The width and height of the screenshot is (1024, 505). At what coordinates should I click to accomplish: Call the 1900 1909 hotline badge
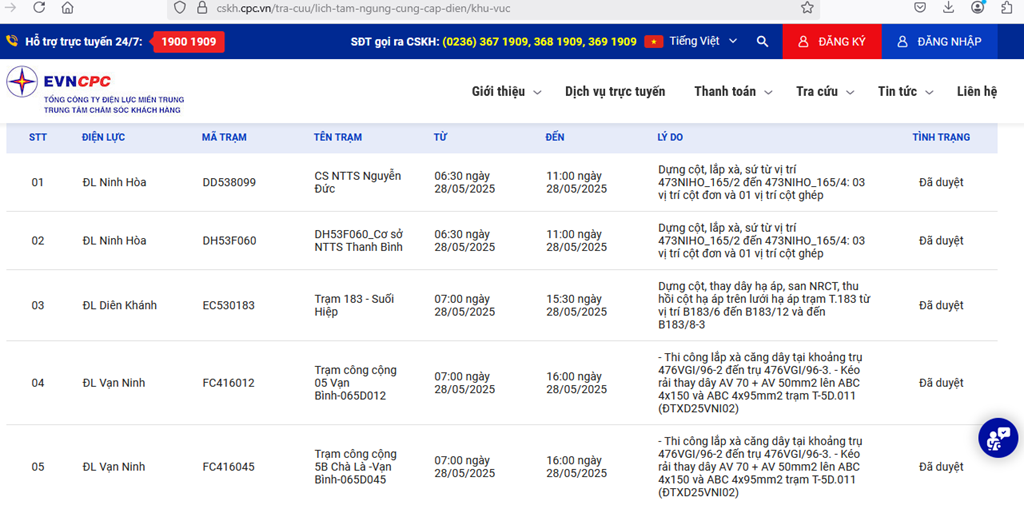point(188,42)
